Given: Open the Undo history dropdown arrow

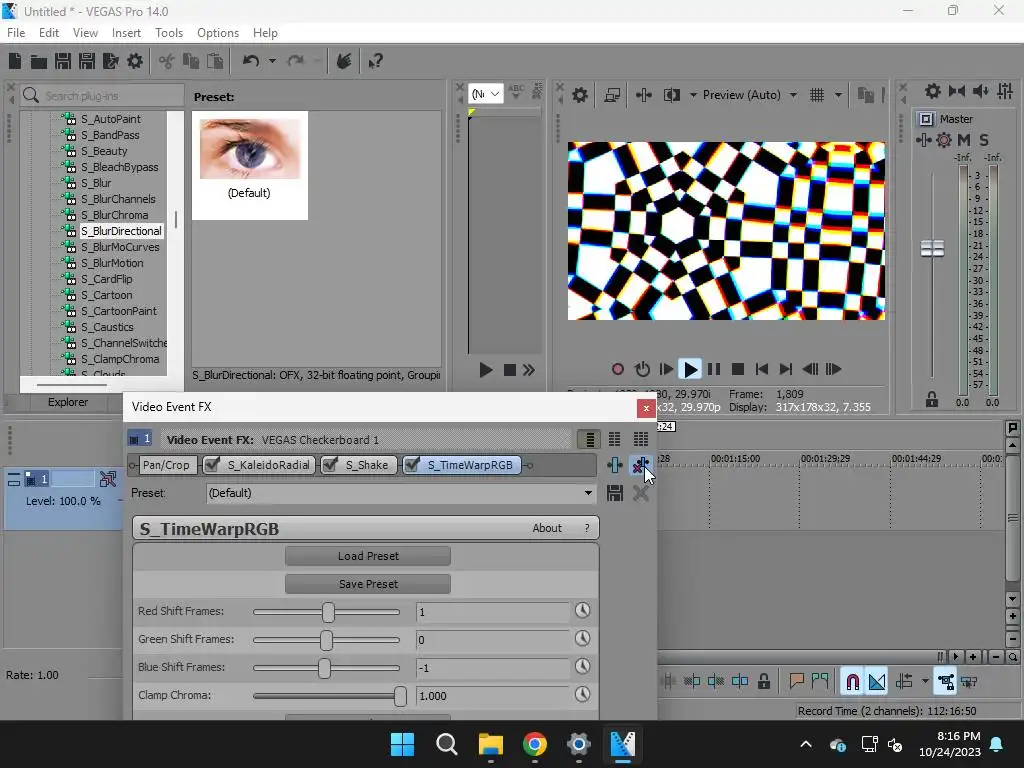Looking at the screenshot, I should 272,61.
